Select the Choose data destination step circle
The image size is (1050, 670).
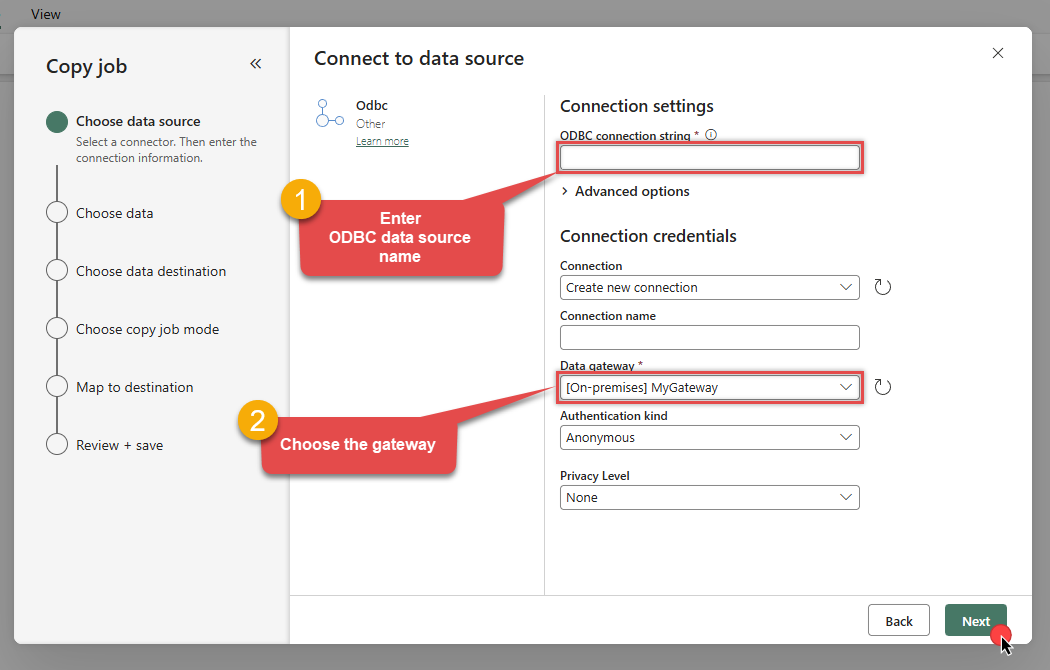[x=57, y=271]
